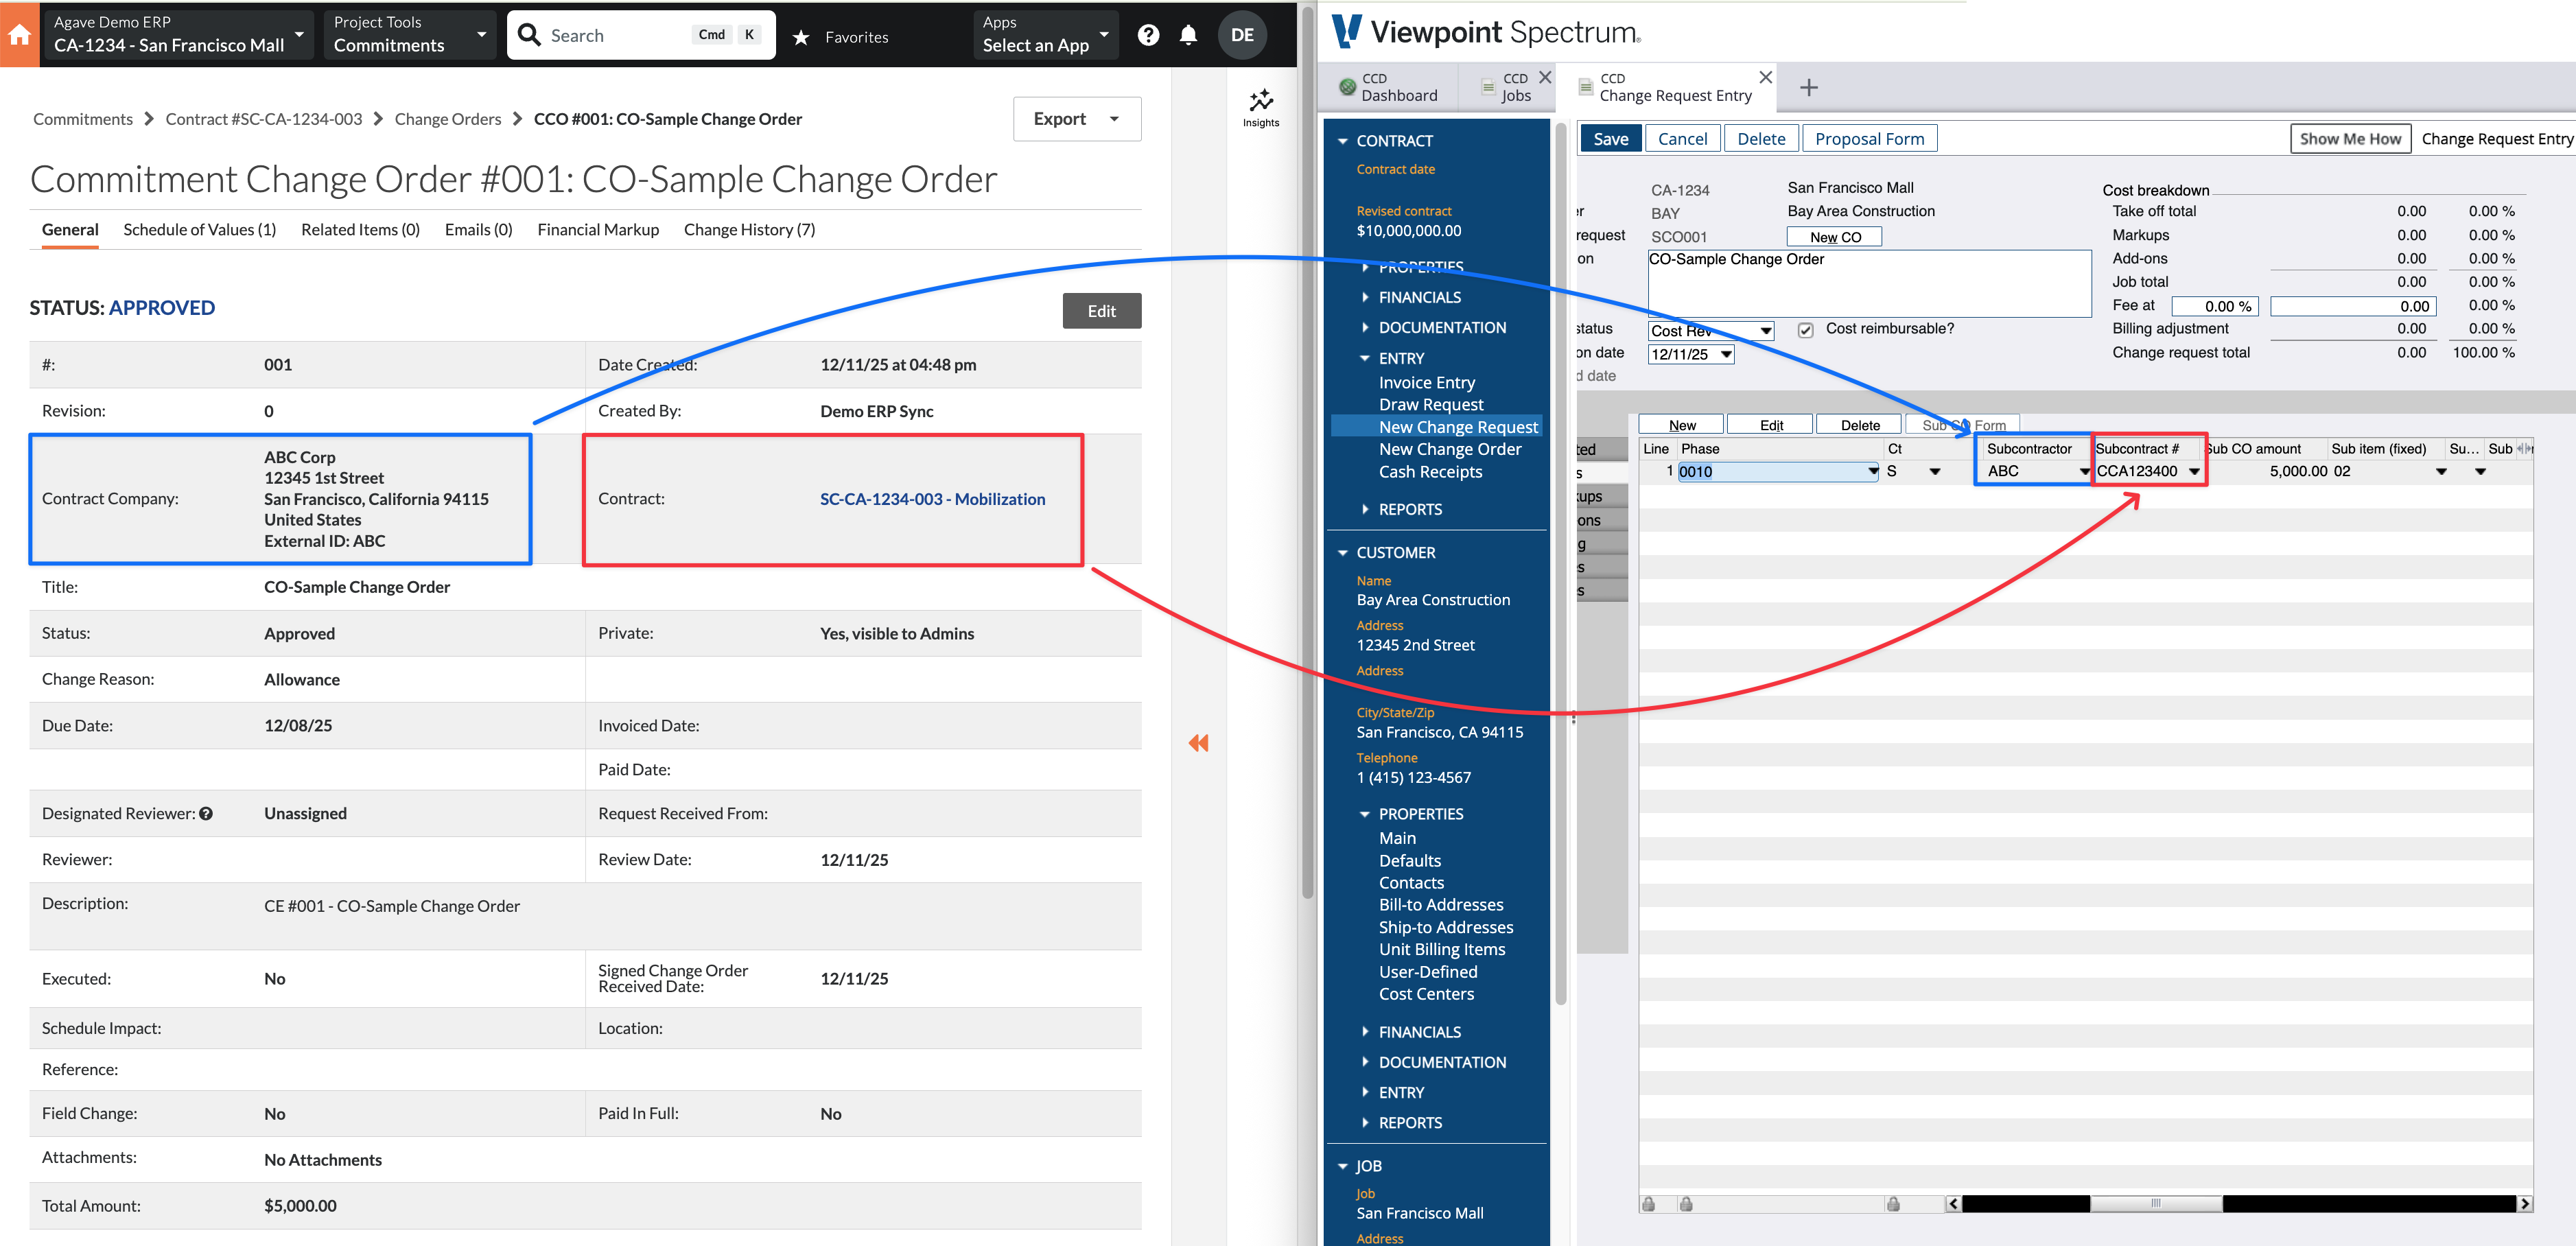This screenshot has width=2576, height=1246.
Task: Open the Insights panel icon
Action: (1260, 100)
